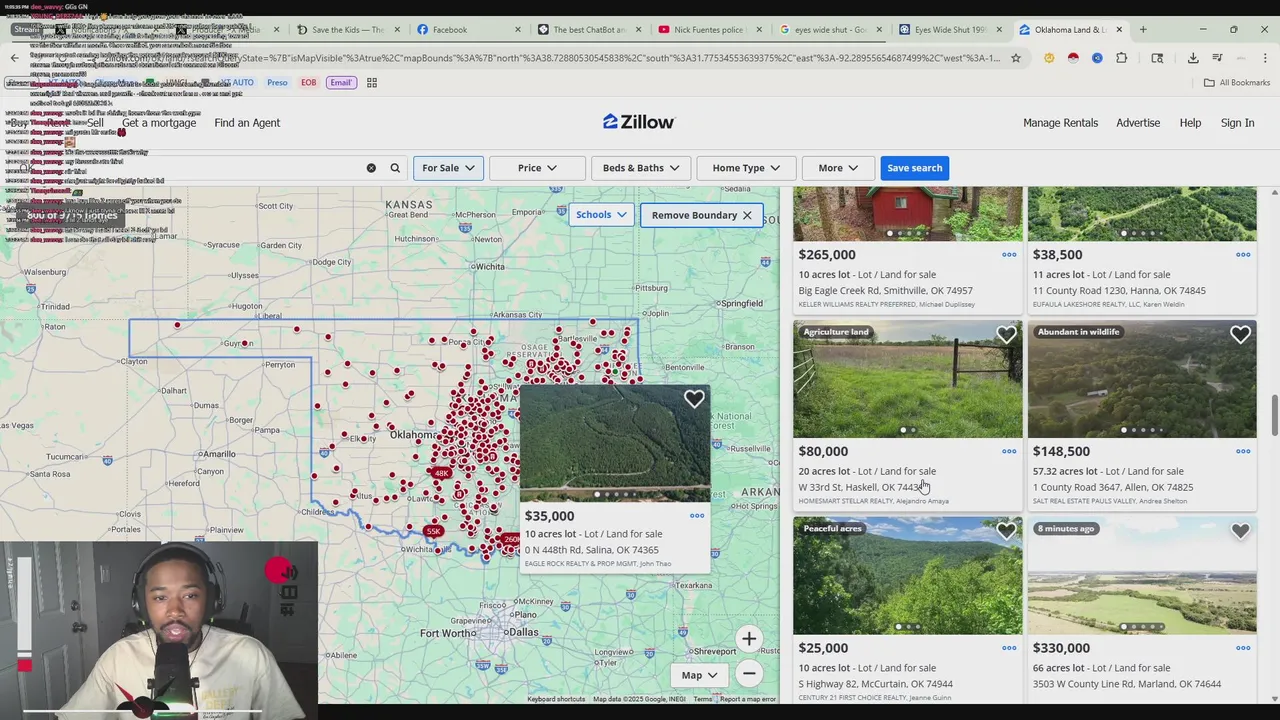Save the $148,500 Allen listing with heart
The height and width of the screenshot is (720, 1280).
1240,335
